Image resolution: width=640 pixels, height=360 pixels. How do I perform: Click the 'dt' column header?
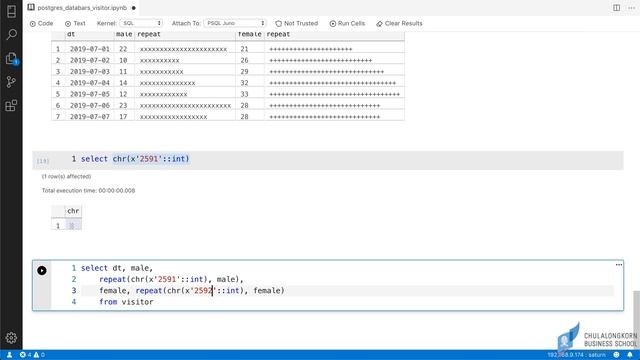coord(71,34)
